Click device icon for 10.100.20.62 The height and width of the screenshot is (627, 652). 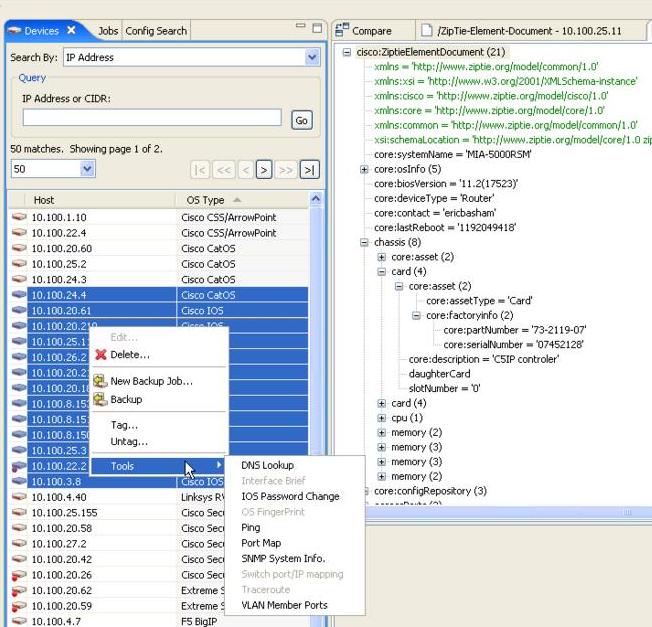click(x=19, y=591)
